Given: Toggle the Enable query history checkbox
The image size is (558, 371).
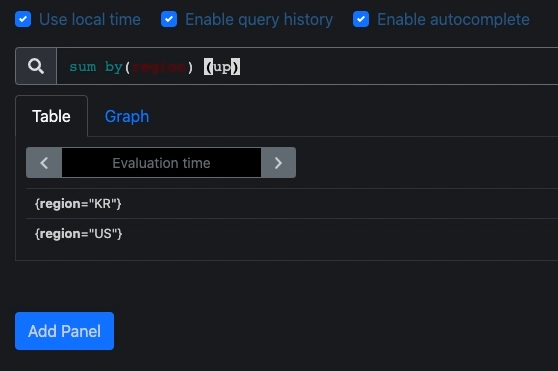Looking at the screenshot, I should [169, 19].
